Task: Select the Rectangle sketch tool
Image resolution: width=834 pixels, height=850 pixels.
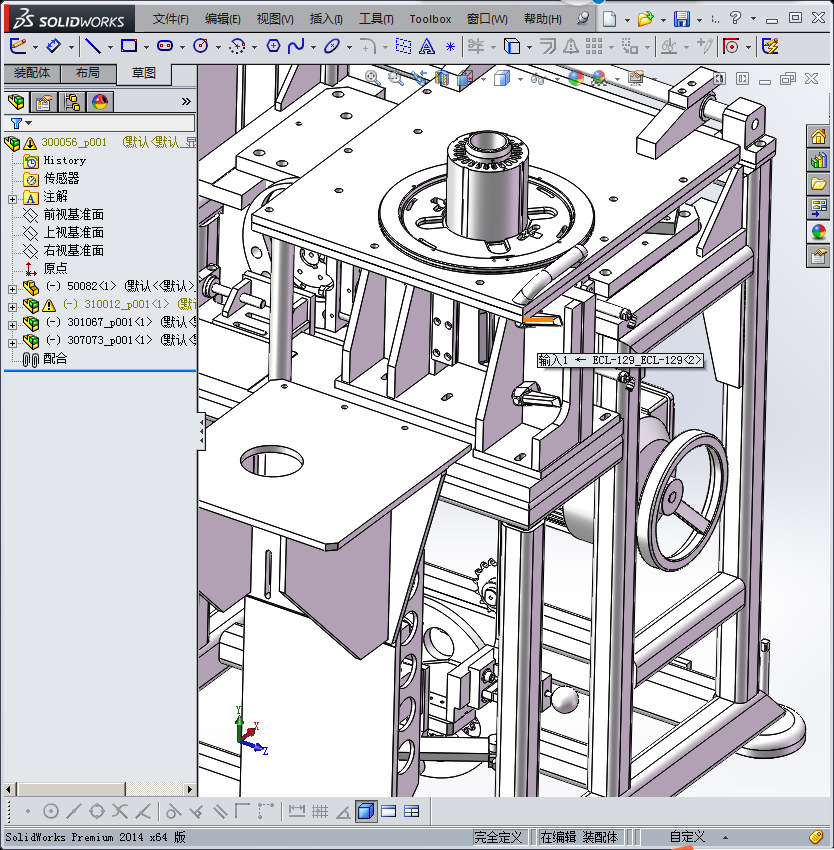Action: click(x=128, y=46)
